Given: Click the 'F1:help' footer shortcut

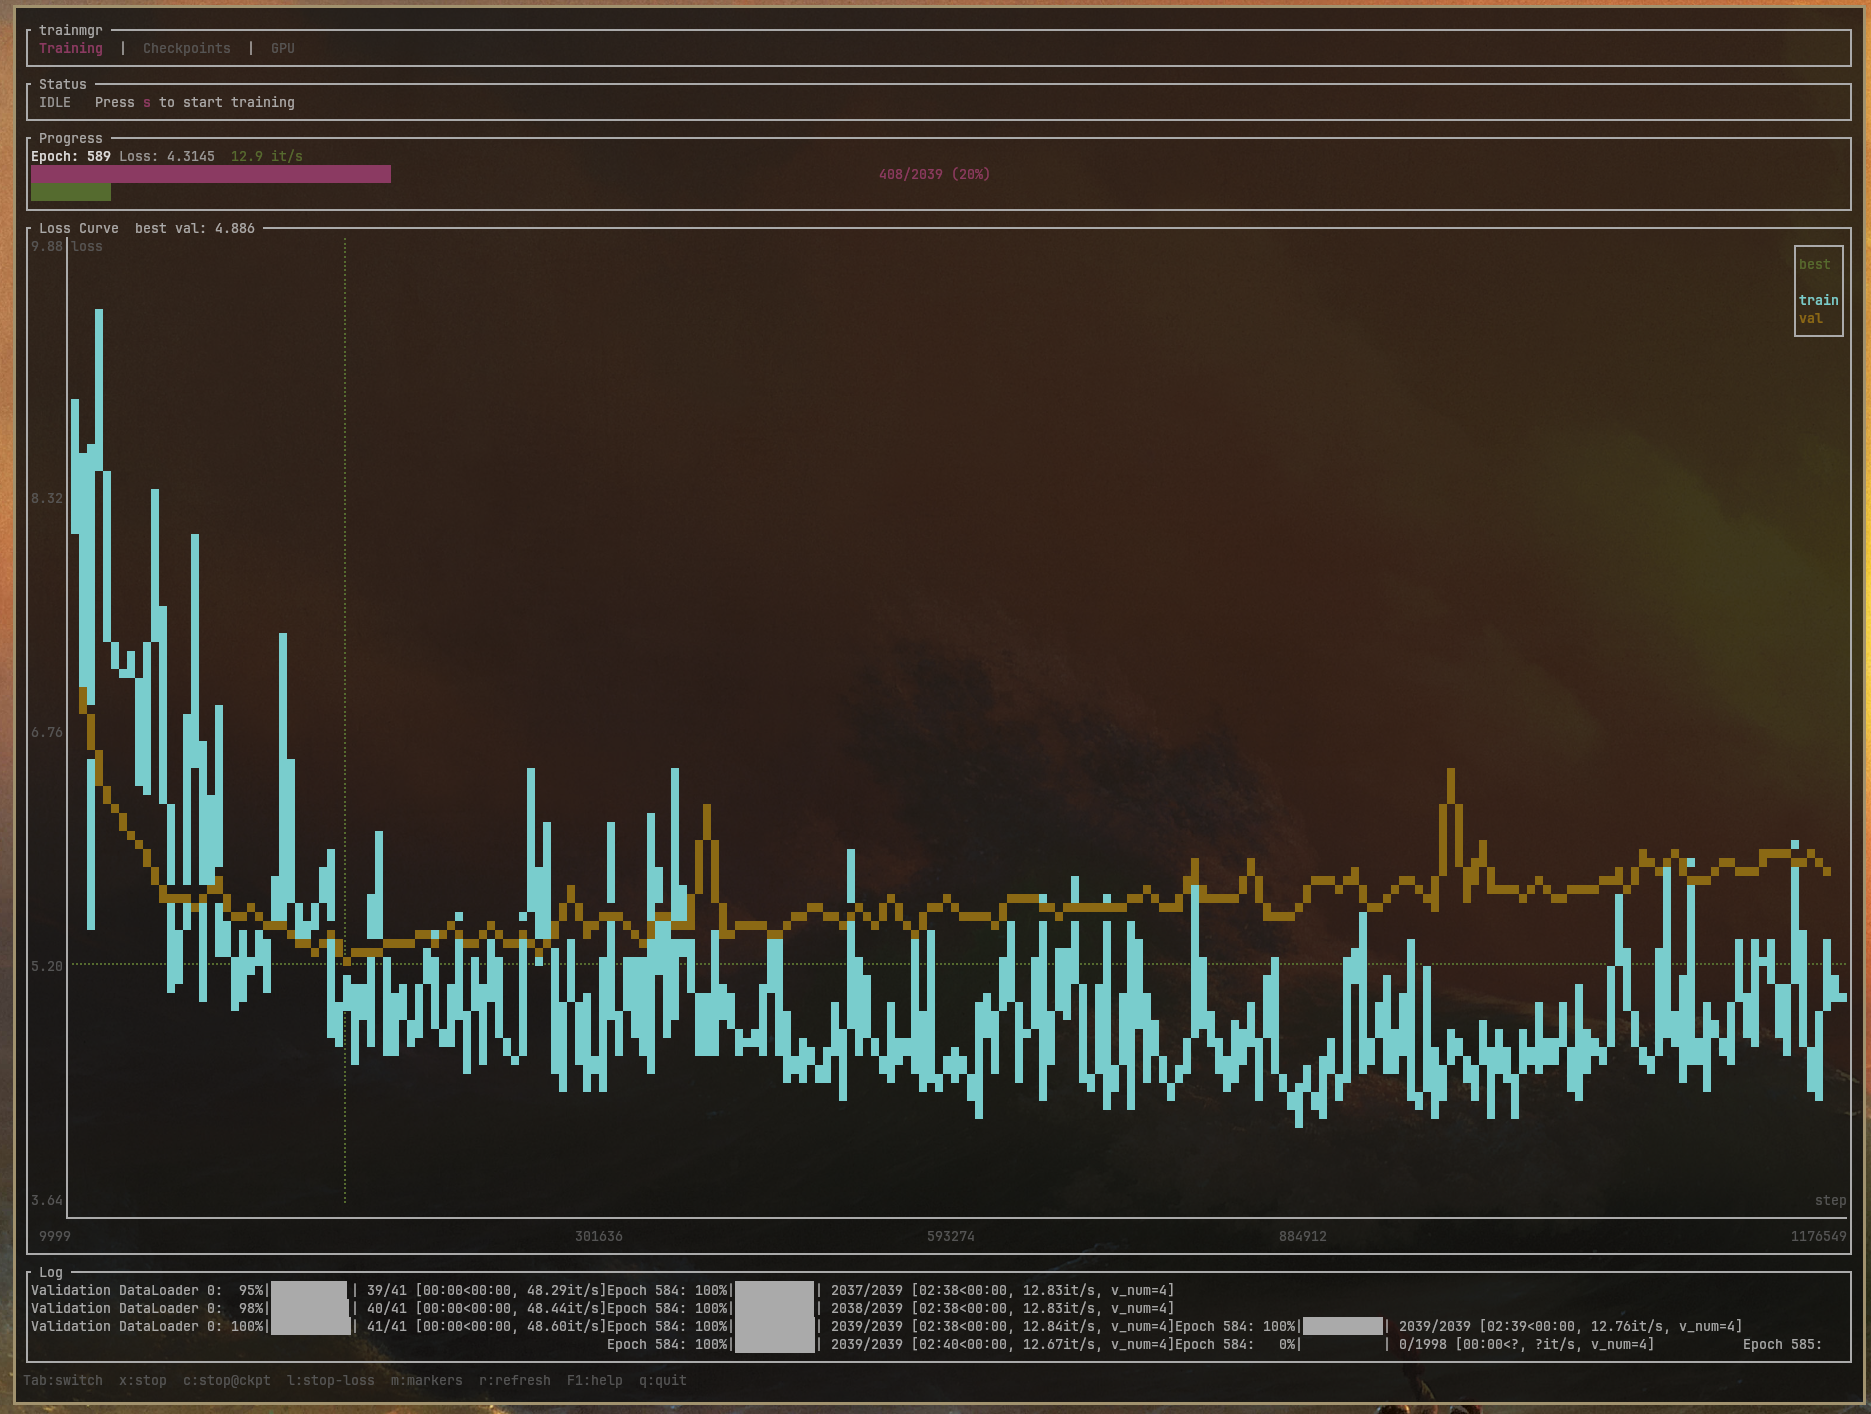Looking at the screenshot, I should 595,1380.
